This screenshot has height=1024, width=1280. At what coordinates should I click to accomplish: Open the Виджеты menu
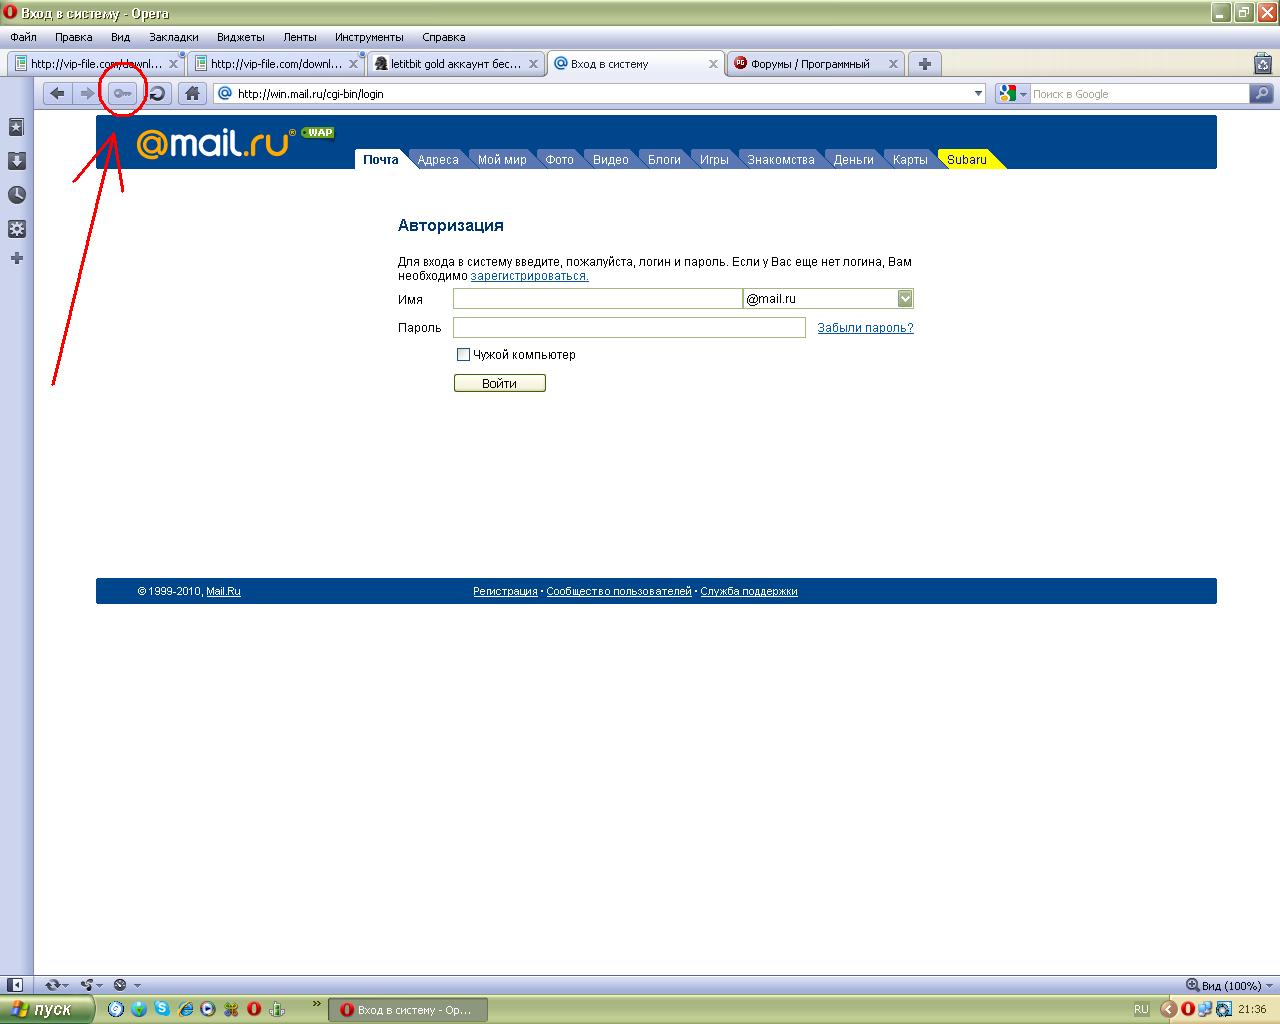pos(241,37)
